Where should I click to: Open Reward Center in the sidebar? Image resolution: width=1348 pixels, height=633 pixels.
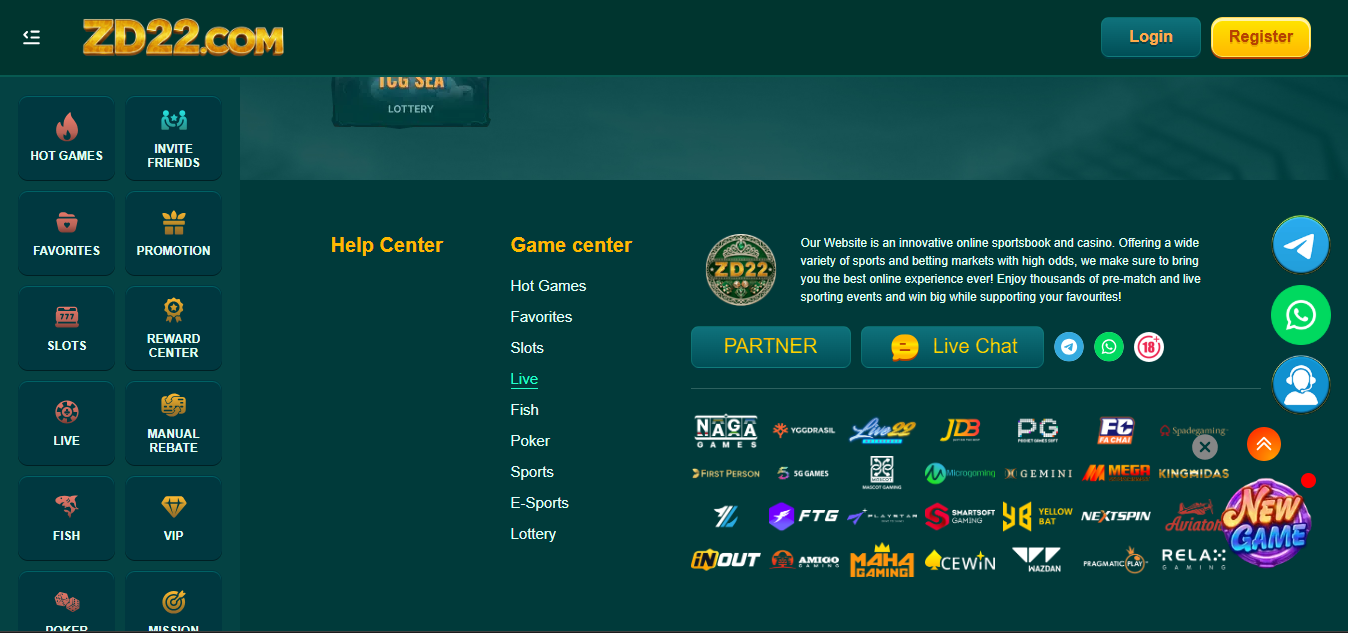[x=173, y=329]
